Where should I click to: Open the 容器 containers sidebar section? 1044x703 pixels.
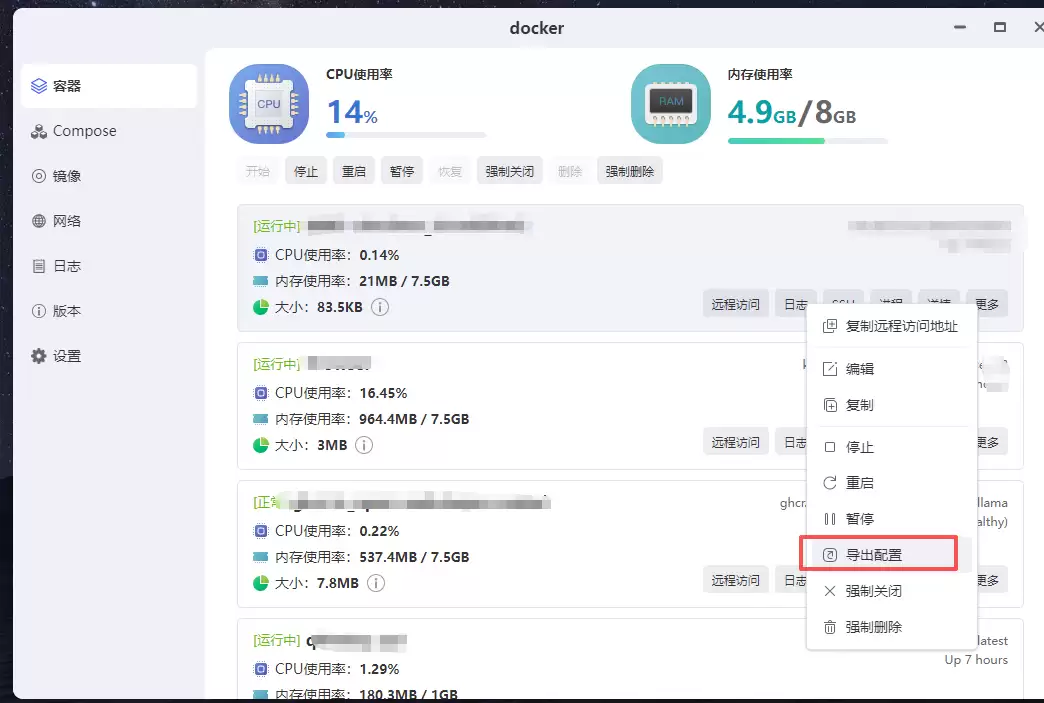tap(108, 86)
